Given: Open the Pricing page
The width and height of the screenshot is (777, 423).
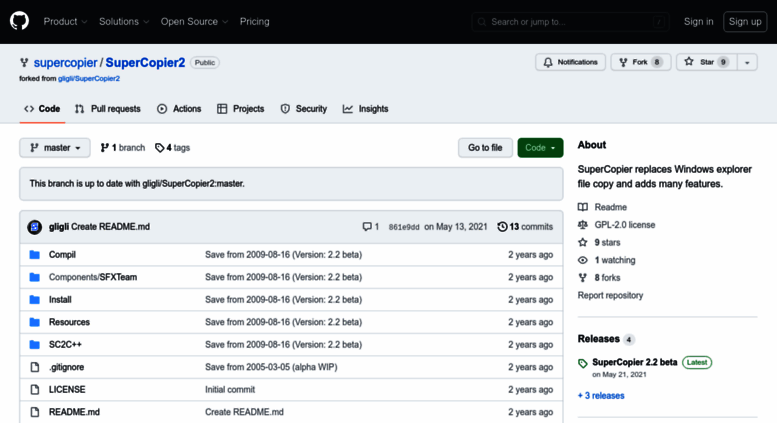Looking at the screenshot, I should [x=255, y=22].
